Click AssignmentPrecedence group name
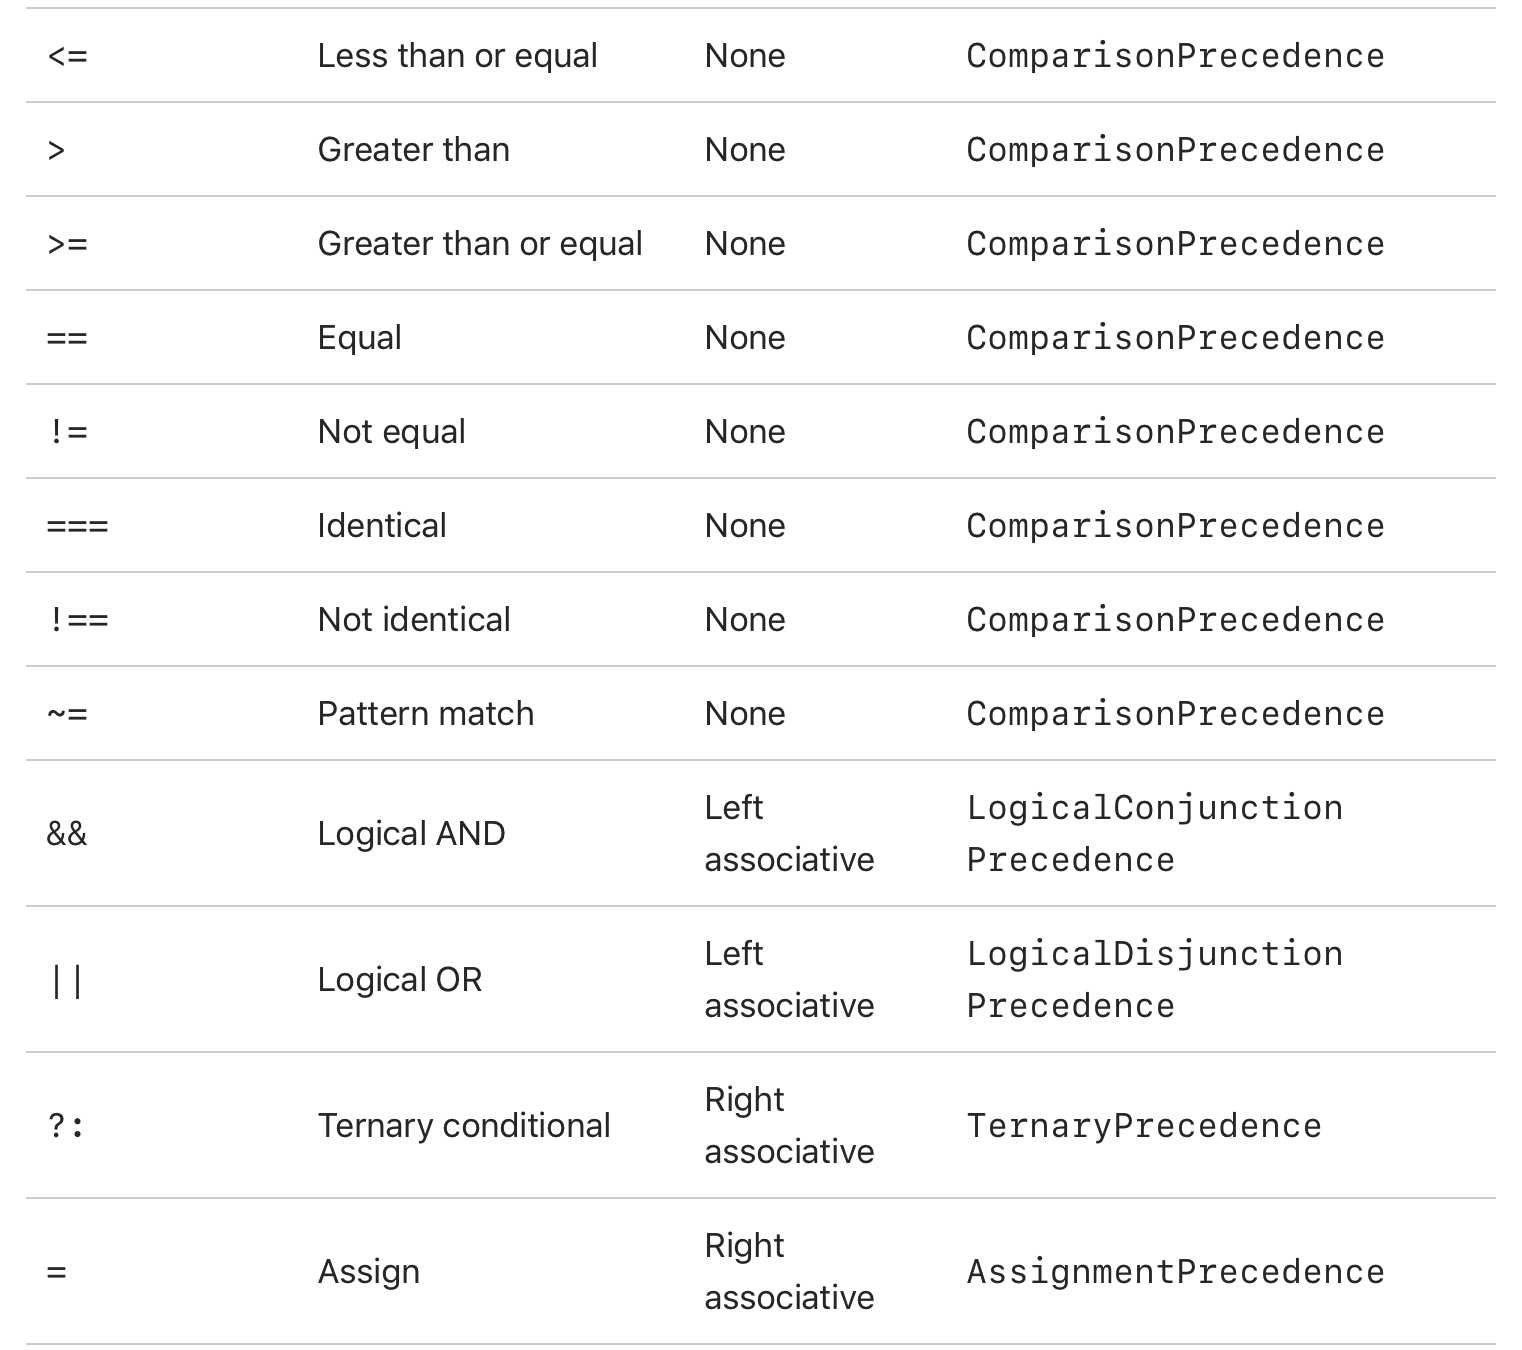 click(x=1175, y=1272)
